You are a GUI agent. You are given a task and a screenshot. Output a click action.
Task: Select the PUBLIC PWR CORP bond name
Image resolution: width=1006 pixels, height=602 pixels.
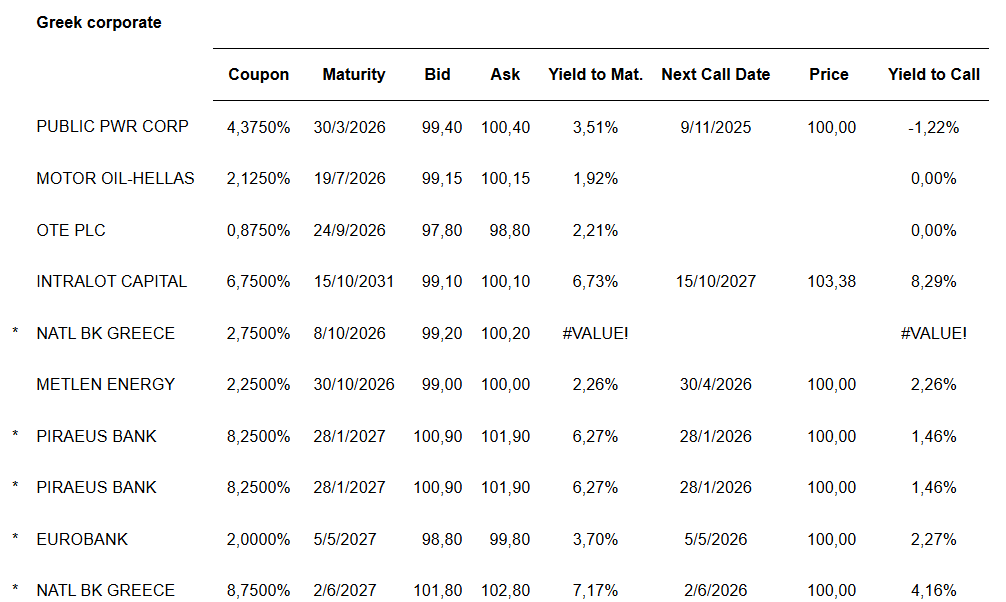click(x=112, y=127)
